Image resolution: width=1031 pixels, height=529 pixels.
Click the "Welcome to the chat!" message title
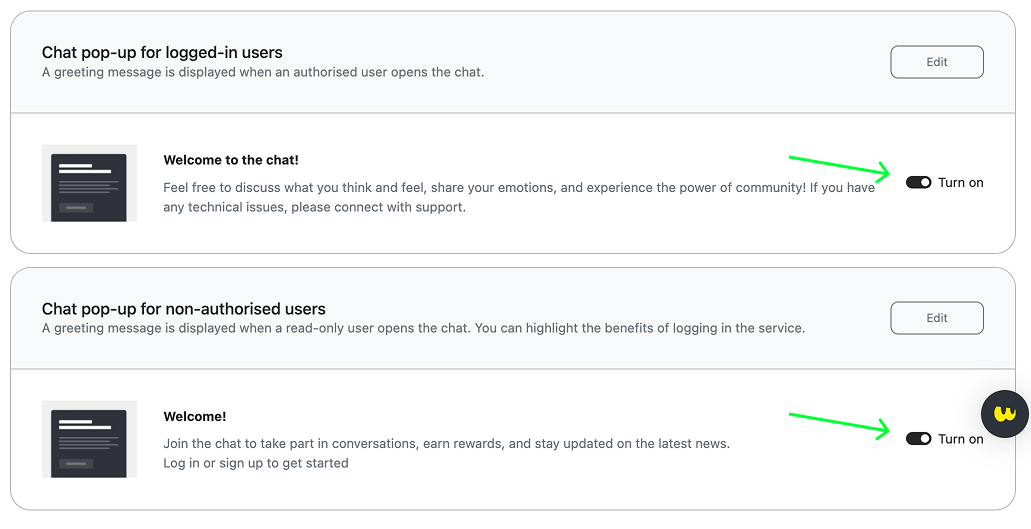click(x=231, y=160)
